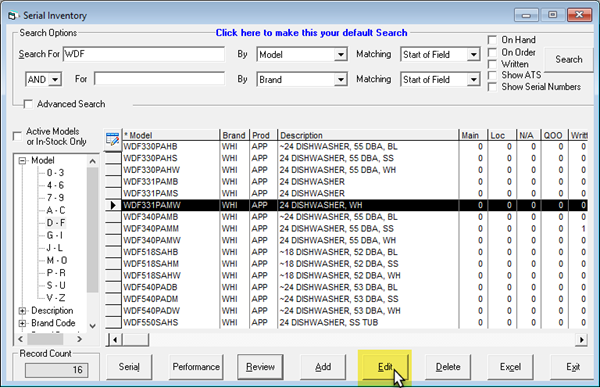Select row WDF340PAMM

pyautogui.click(x=355, y=229)
